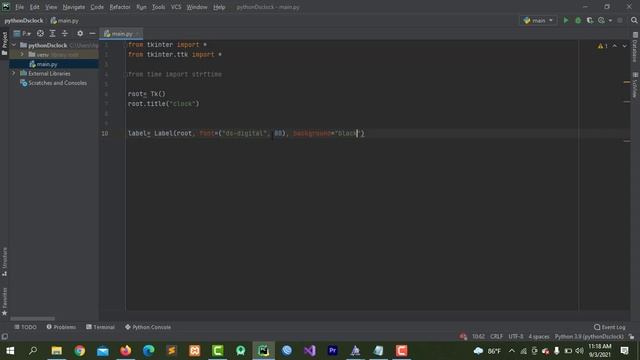Expand all items in Project panel
Image resolution: width=640 pixels, height=360 pixels.
pos(52,33)
